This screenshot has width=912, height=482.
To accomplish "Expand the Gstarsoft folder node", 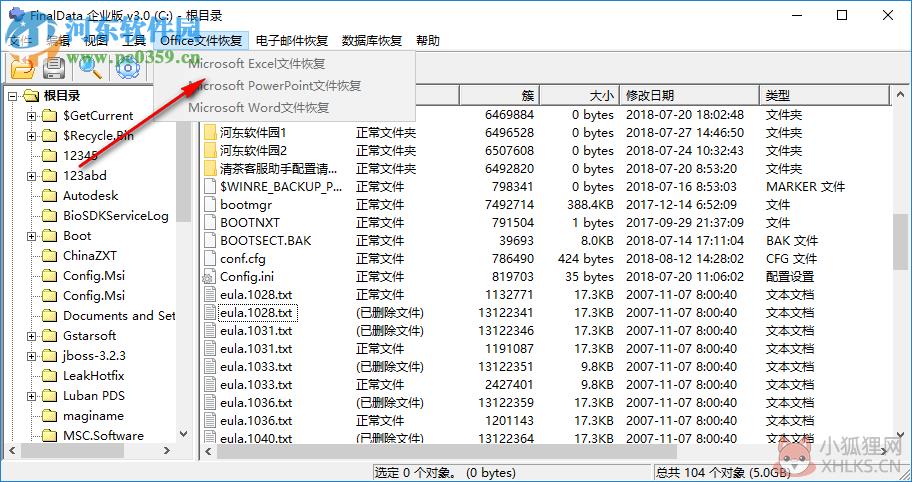I will click(31, 336).
